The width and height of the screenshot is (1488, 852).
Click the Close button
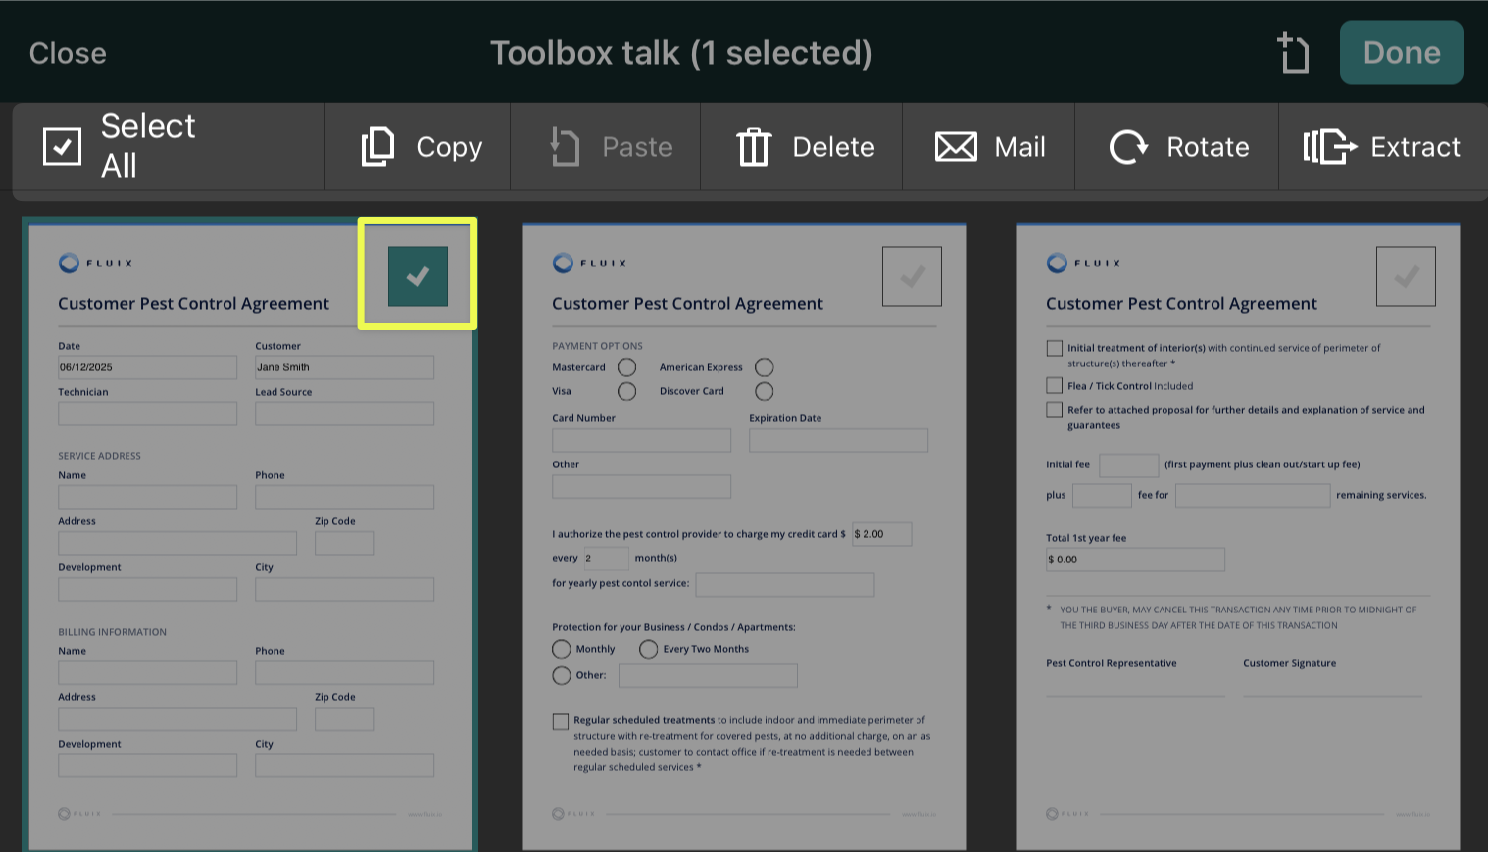click(67, 53)
